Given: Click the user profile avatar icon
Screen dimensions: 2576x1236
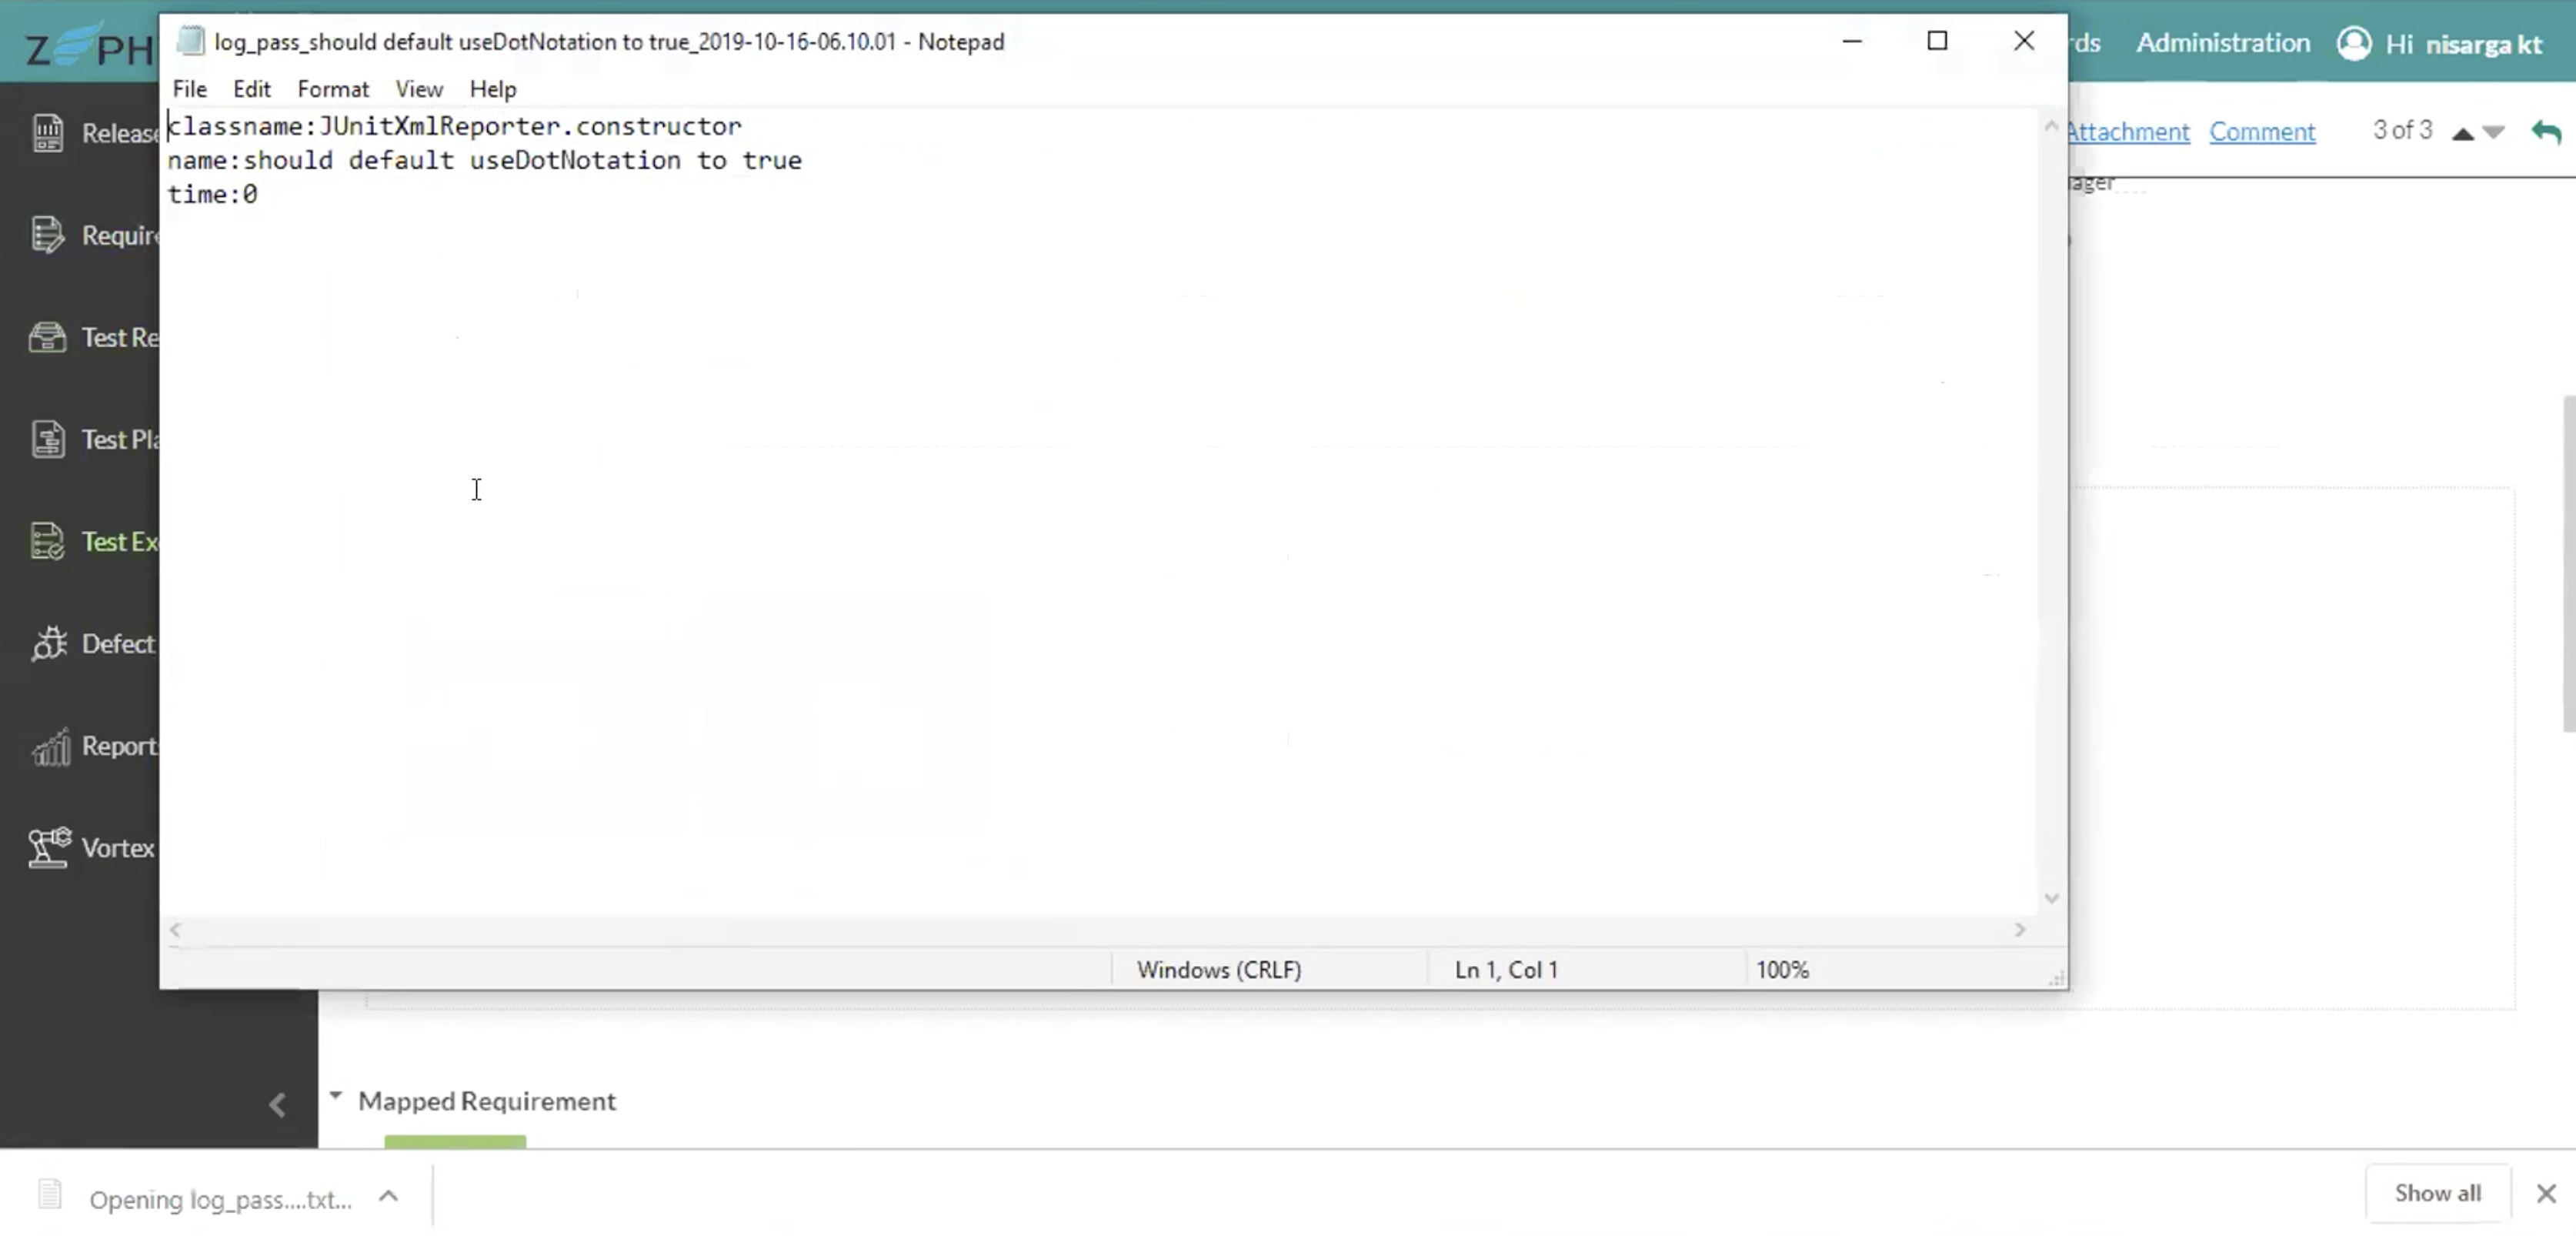Looking at the screenshot, I should [x=2354, y=44].
